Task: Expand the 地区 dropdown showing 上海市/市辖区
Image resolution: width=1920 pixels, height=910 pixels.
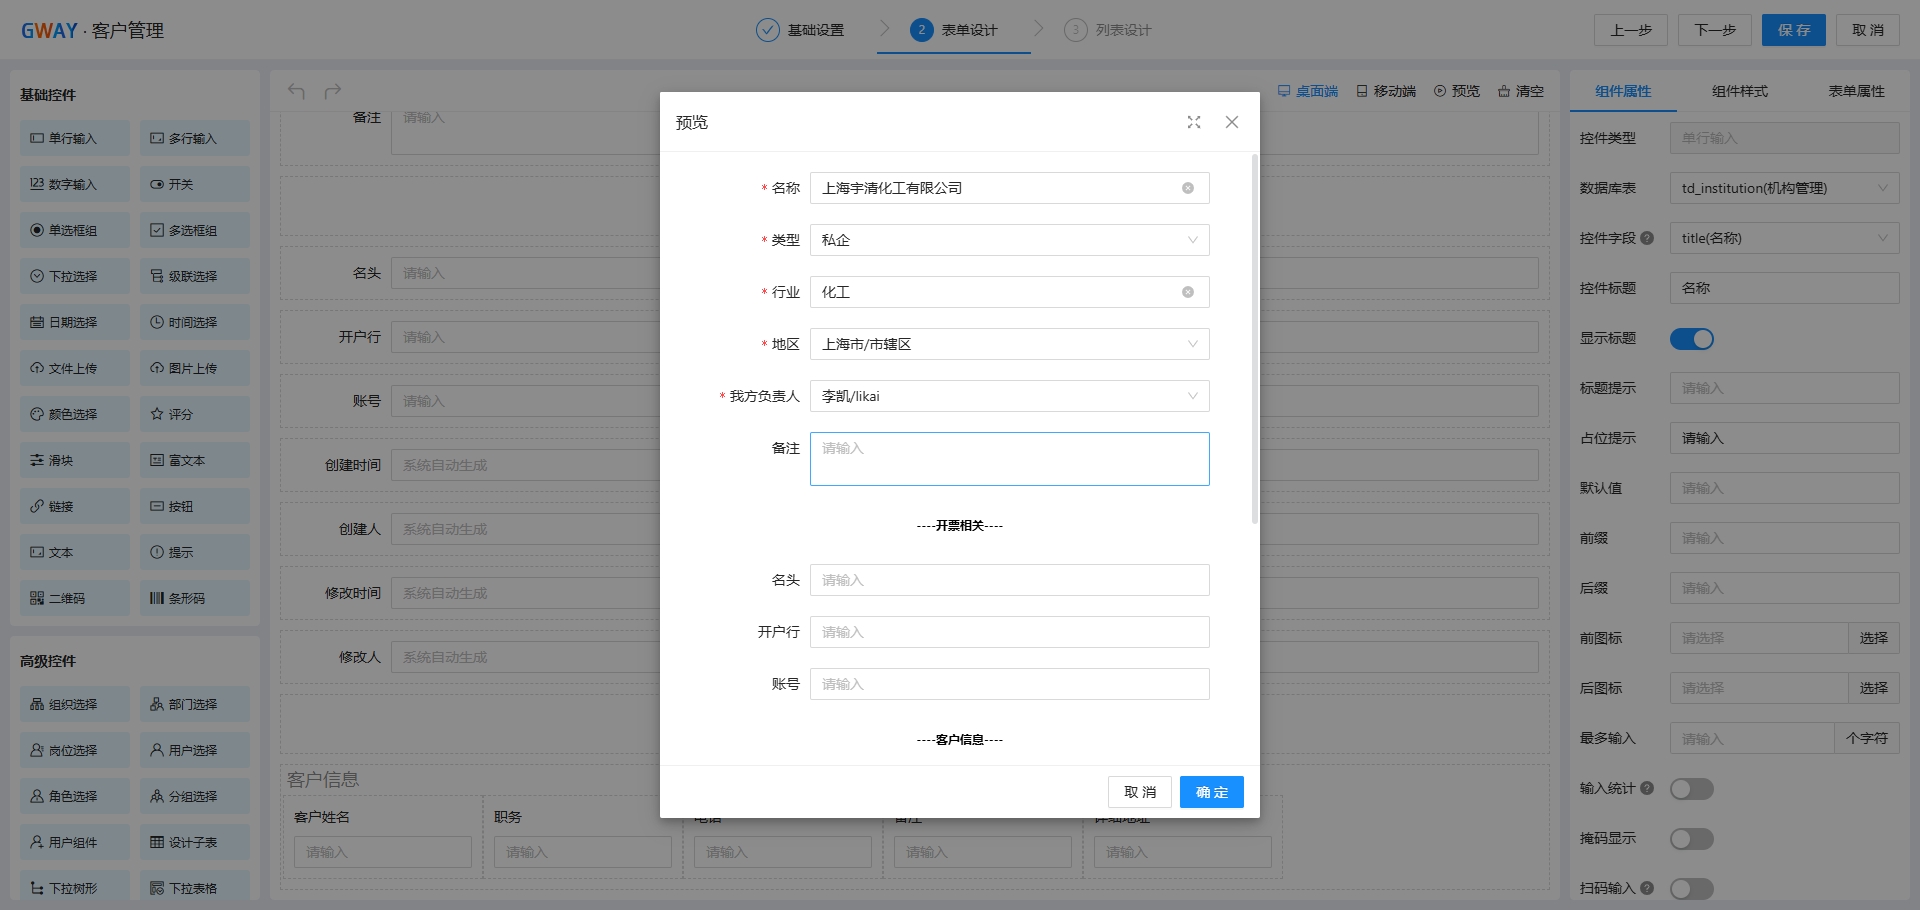Action: [x=1009, y=344]
